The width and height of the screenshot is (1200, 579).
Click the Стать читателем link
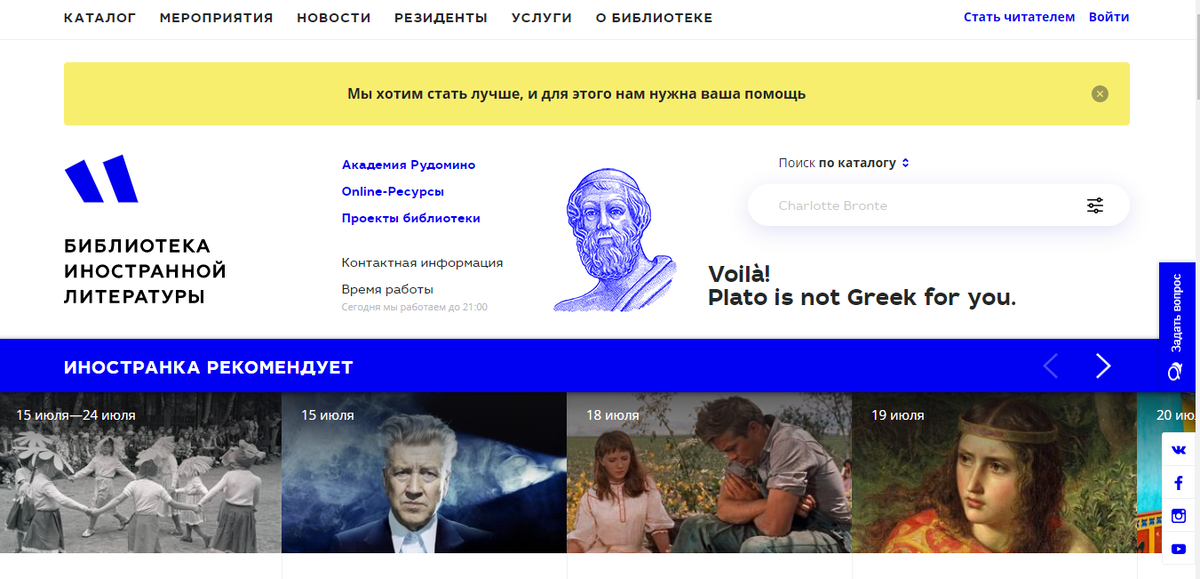click(x=1019, y=17)
